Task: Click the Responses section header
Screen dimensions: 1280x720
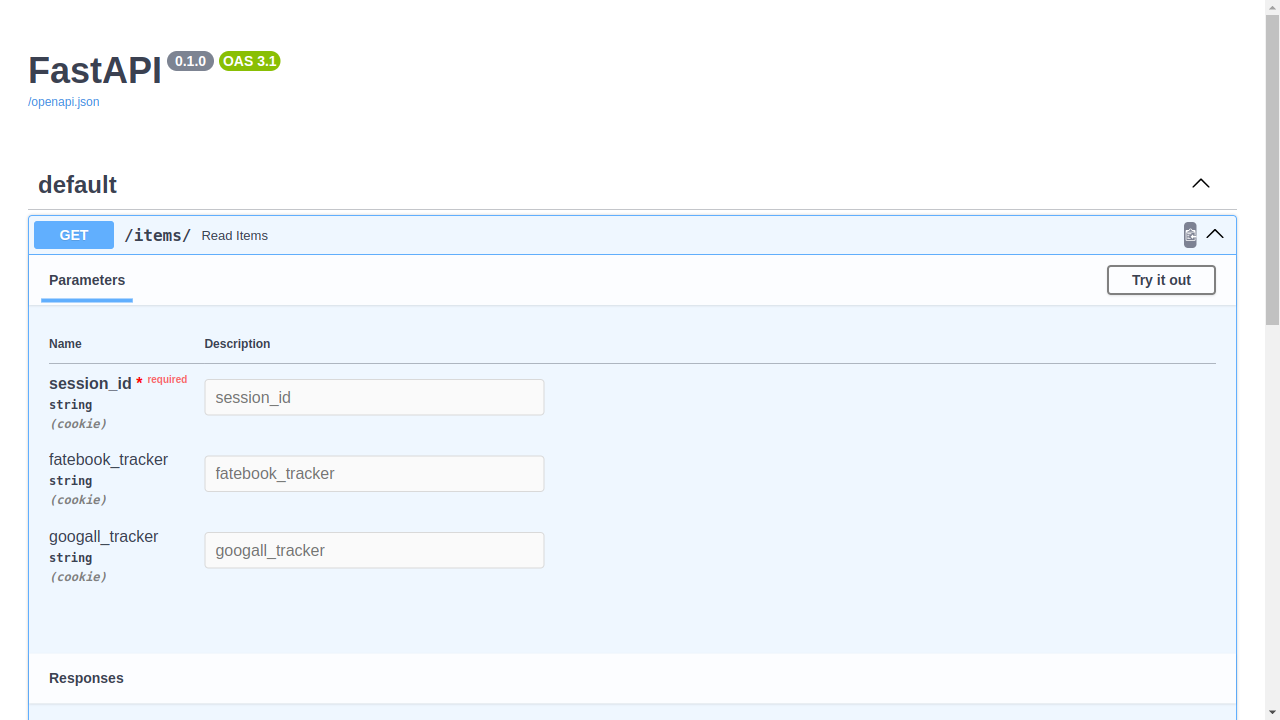Action: coord(86,678)
